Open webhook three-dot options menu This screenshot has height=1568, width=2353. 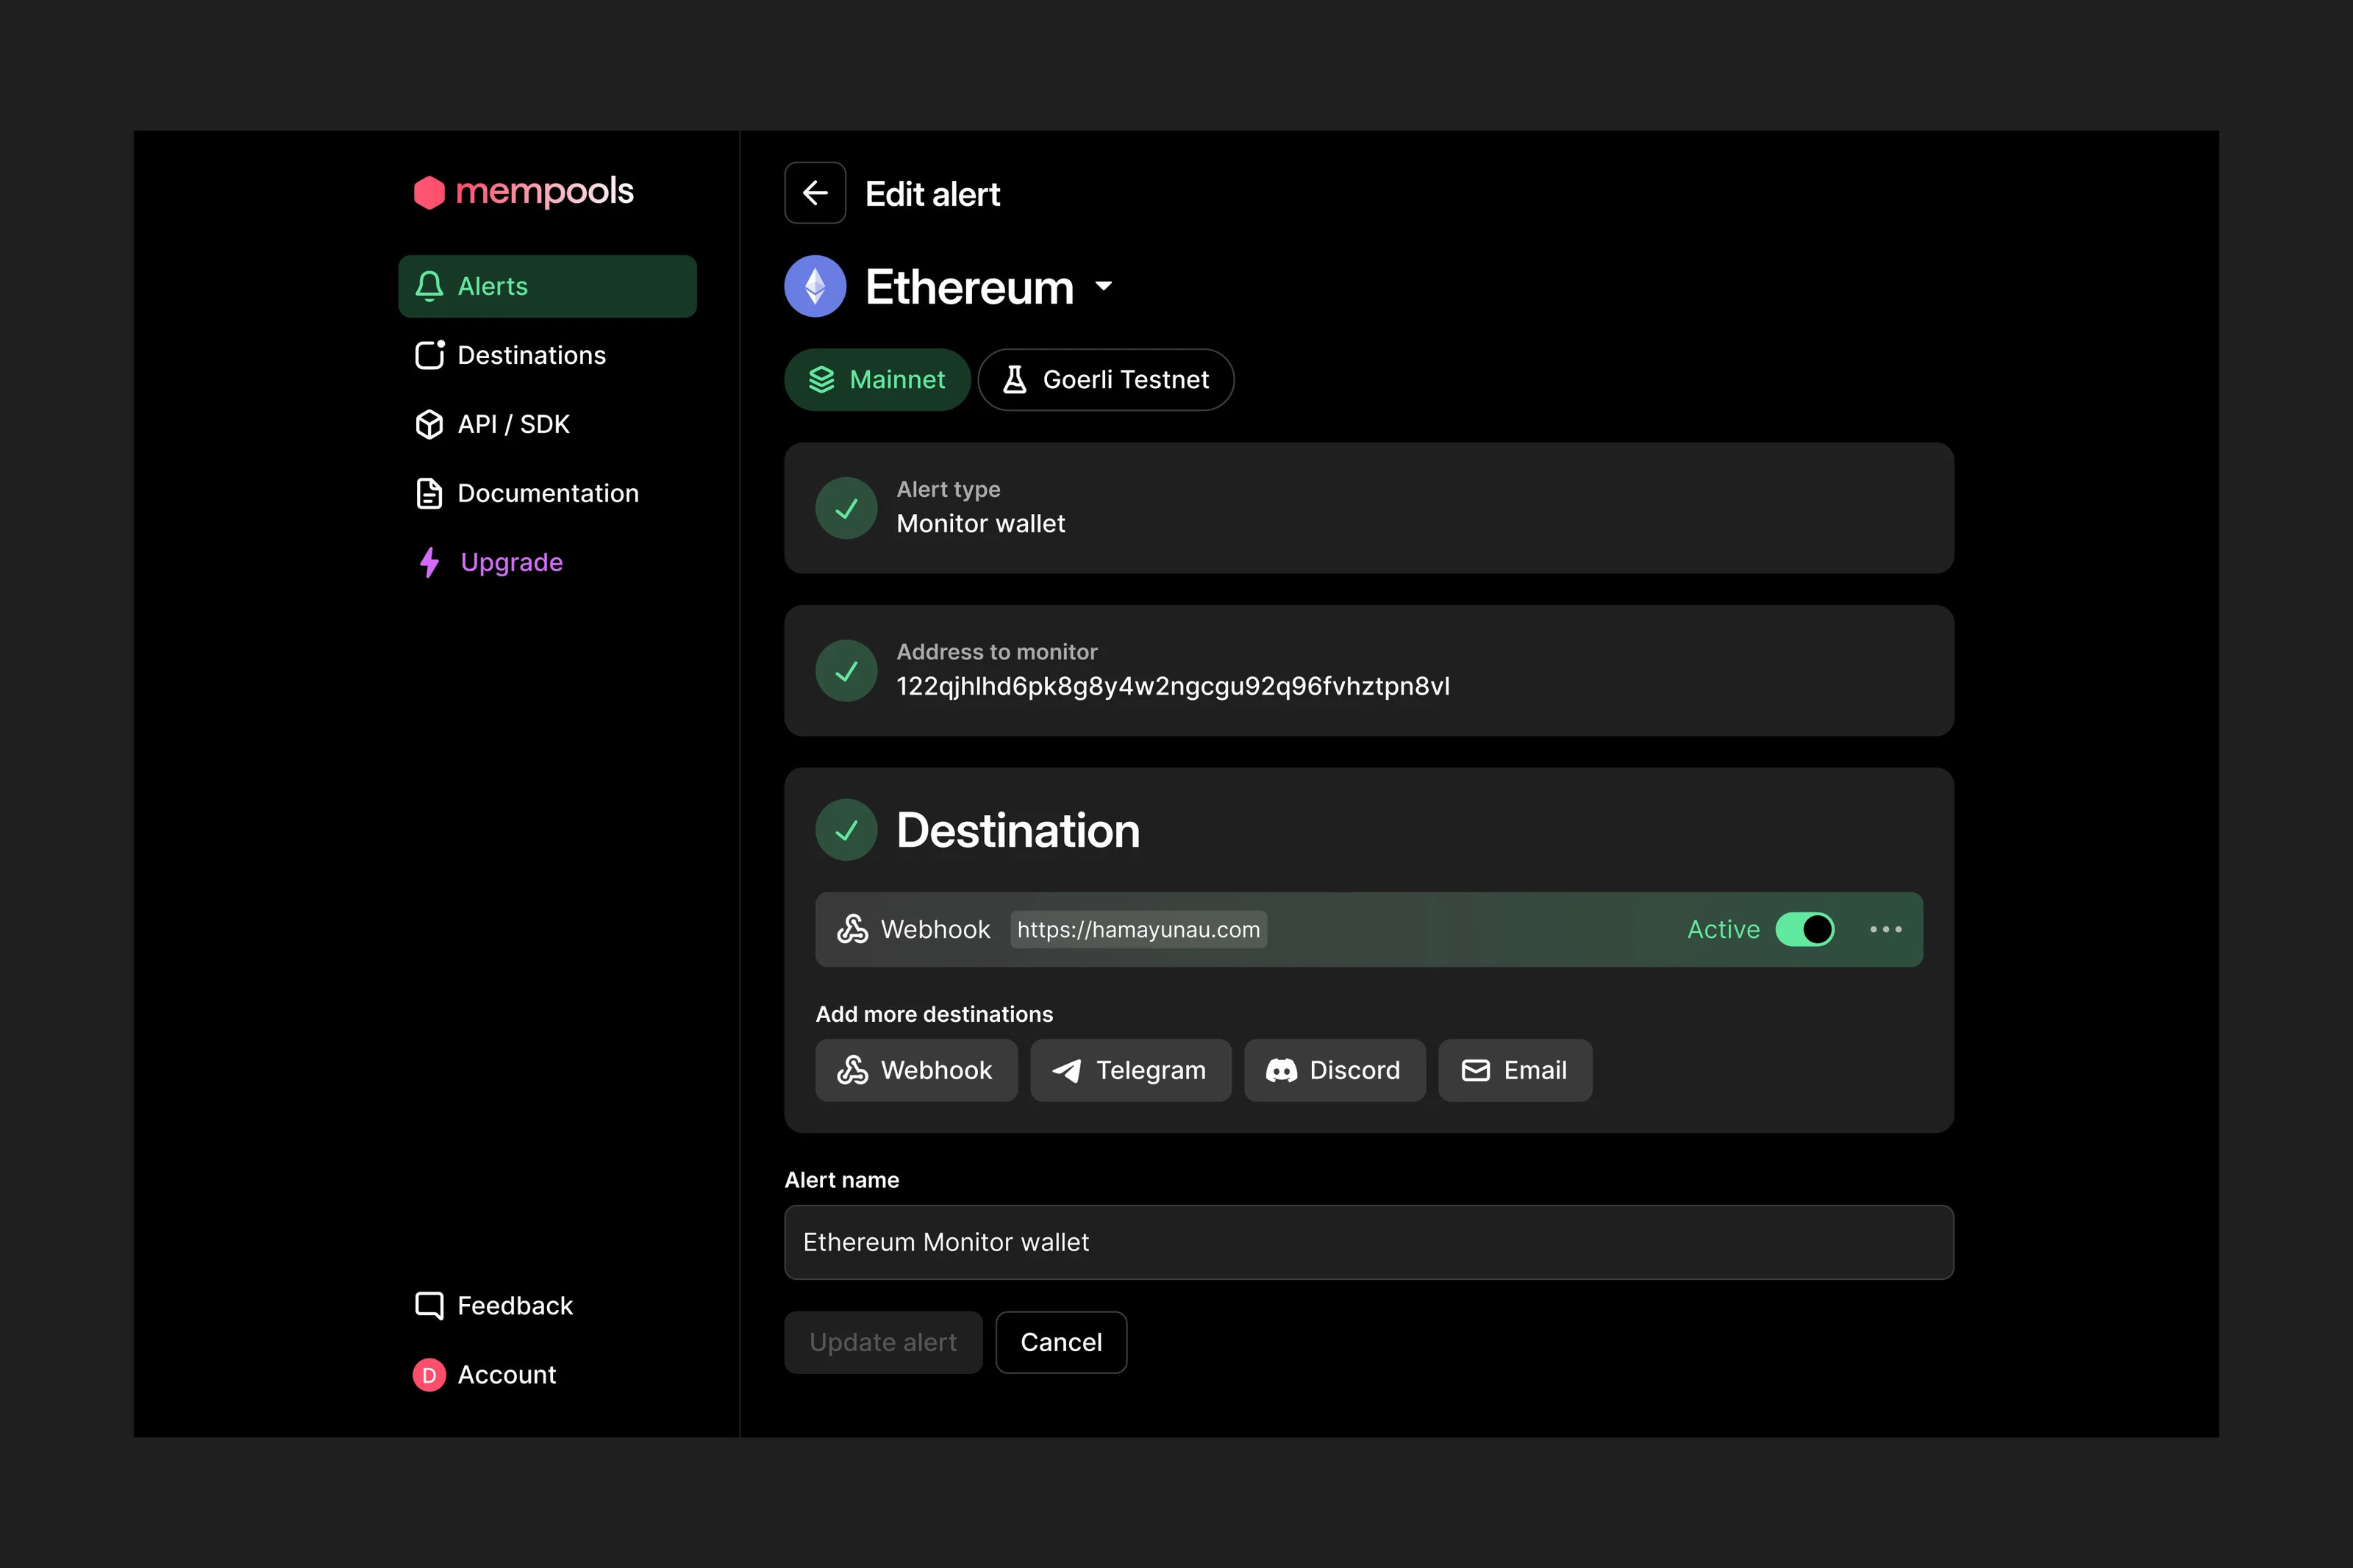[x=1885, y=930]
